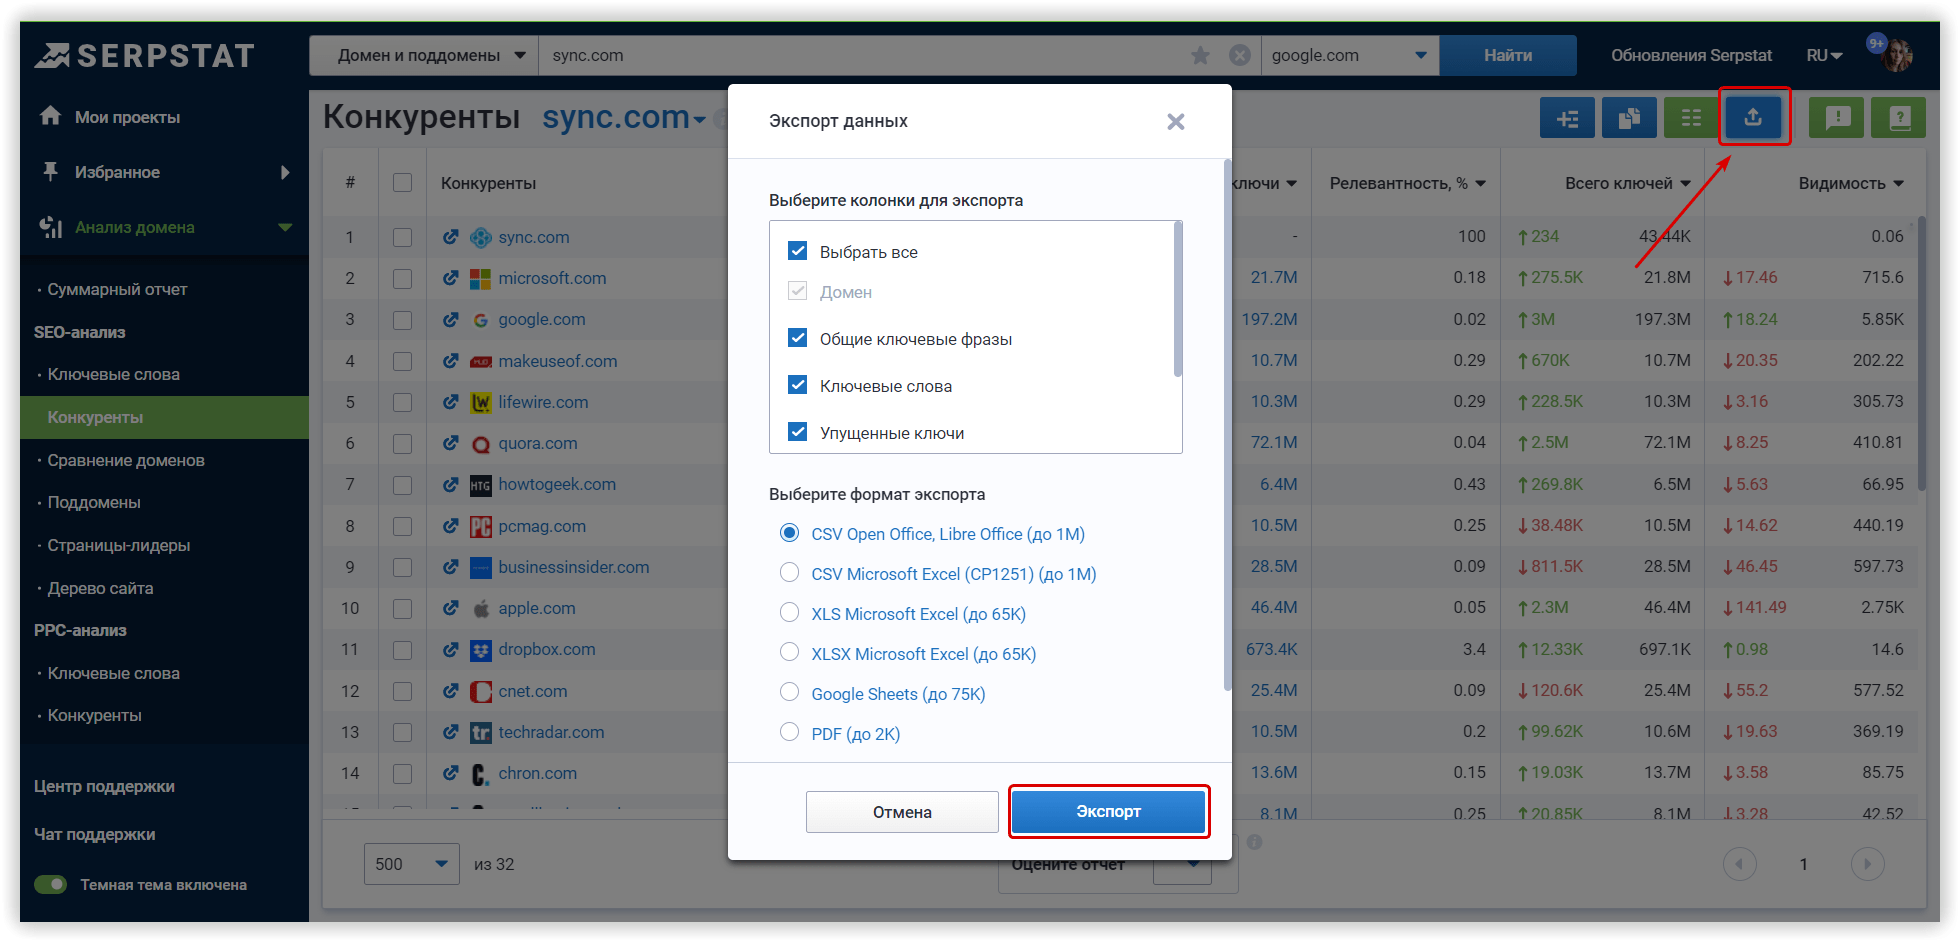Click the export upload icon in toolbar
1960x942 pixels.
coord(1753,118)
